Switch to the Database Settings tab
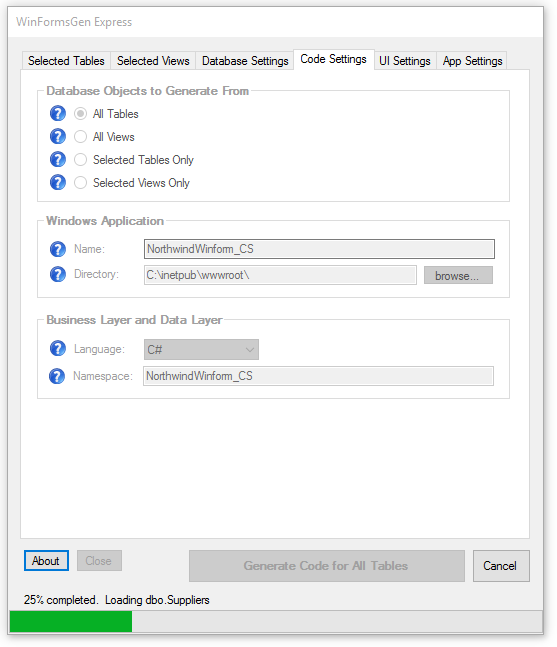The height and width of the screenshot is (647, 557). (245, 61)
